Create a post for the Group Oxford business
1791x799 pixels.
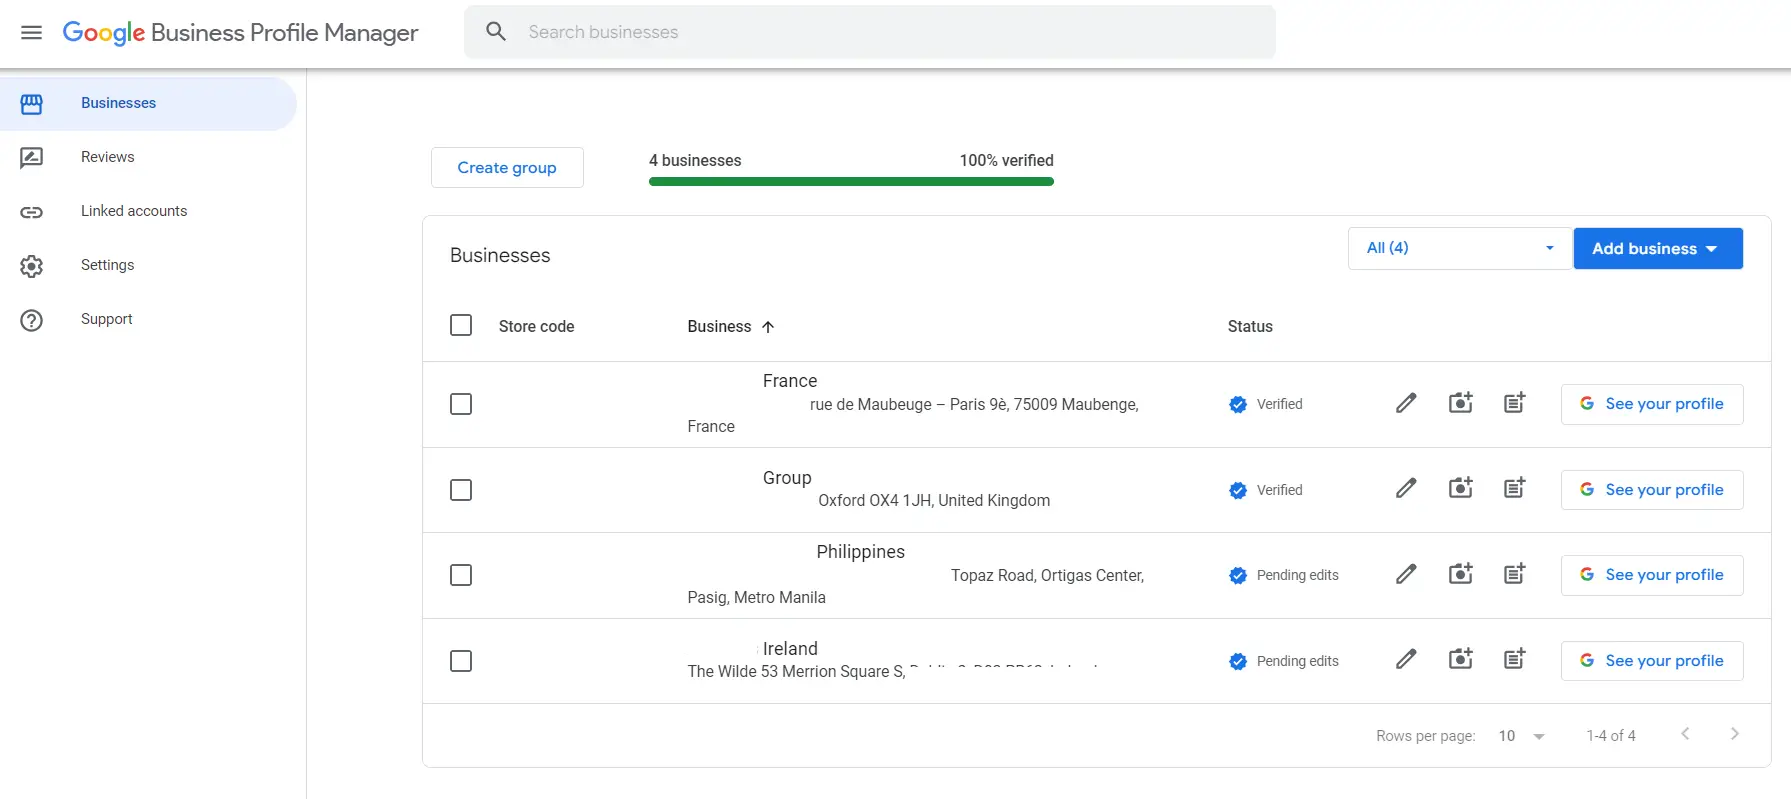click(x=1515, y=488)
